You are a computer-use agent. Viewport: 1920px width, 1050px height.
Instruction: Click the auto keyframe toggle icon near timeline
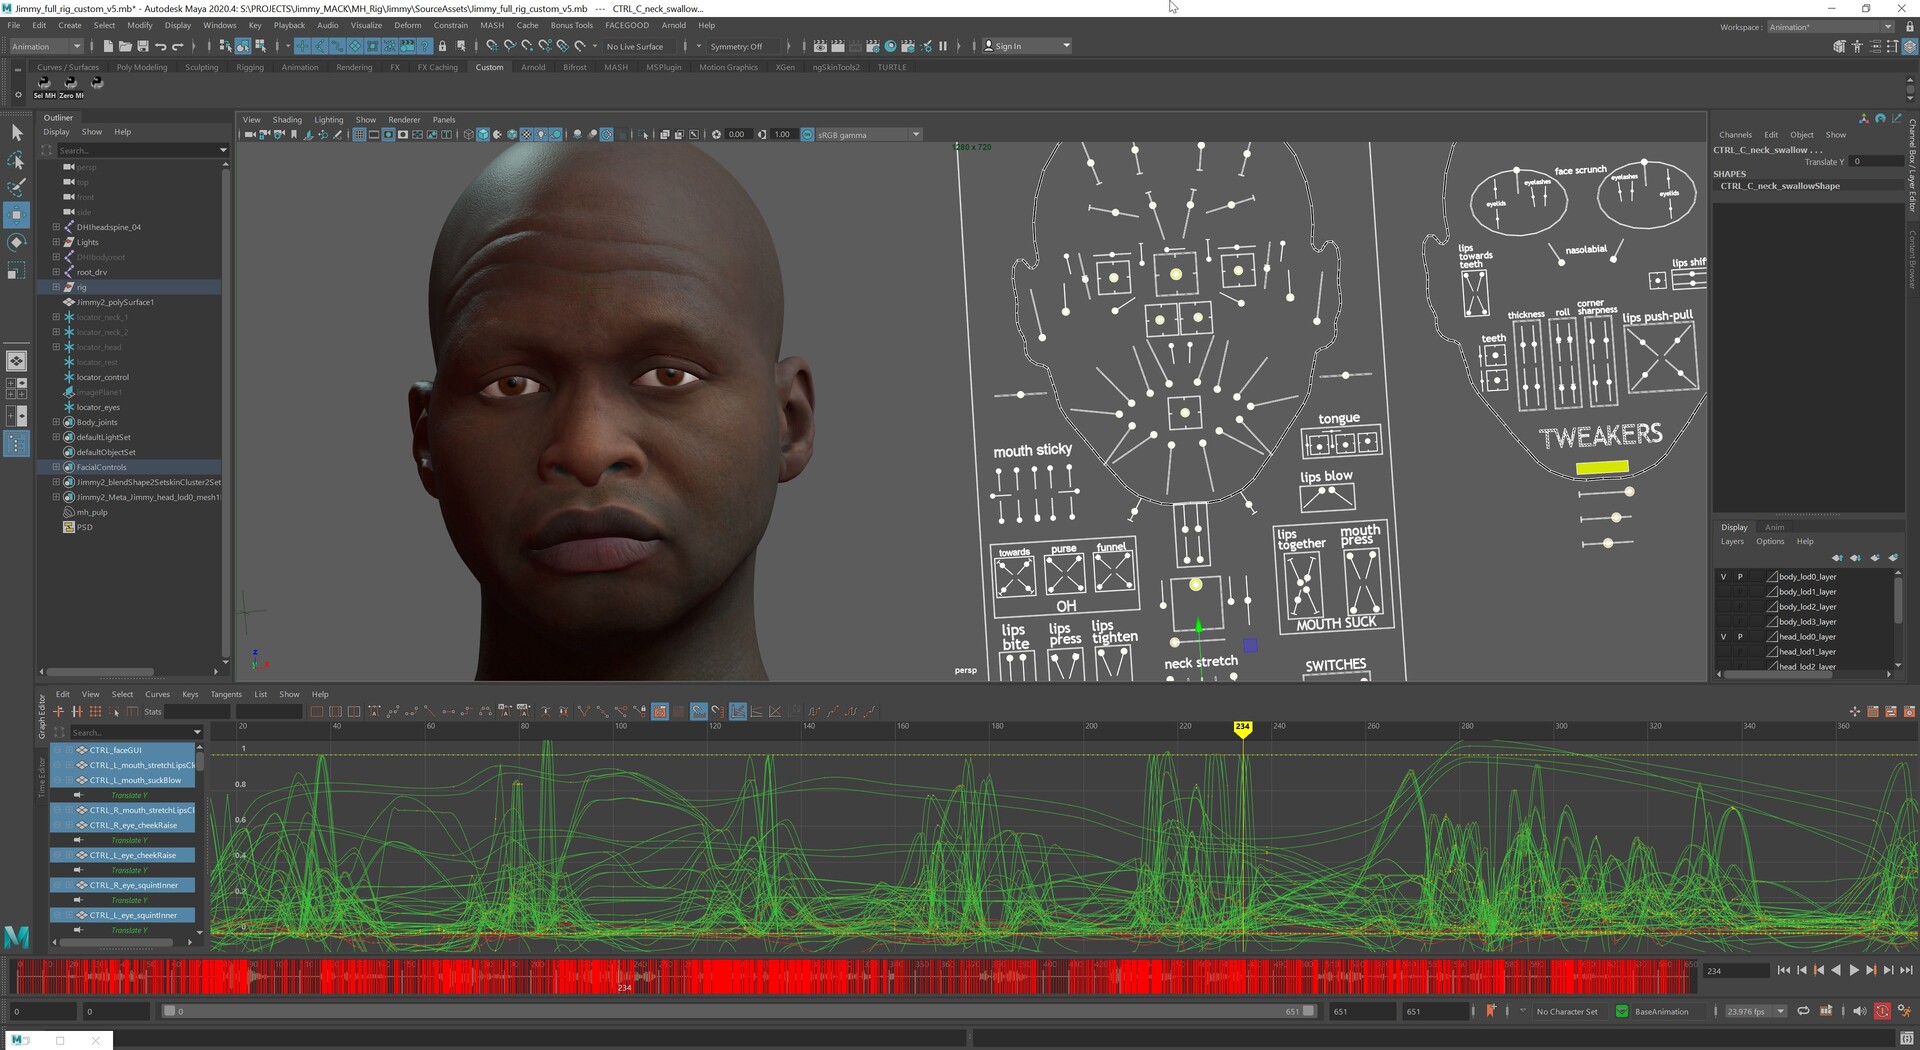(x=1882, y=1011)
